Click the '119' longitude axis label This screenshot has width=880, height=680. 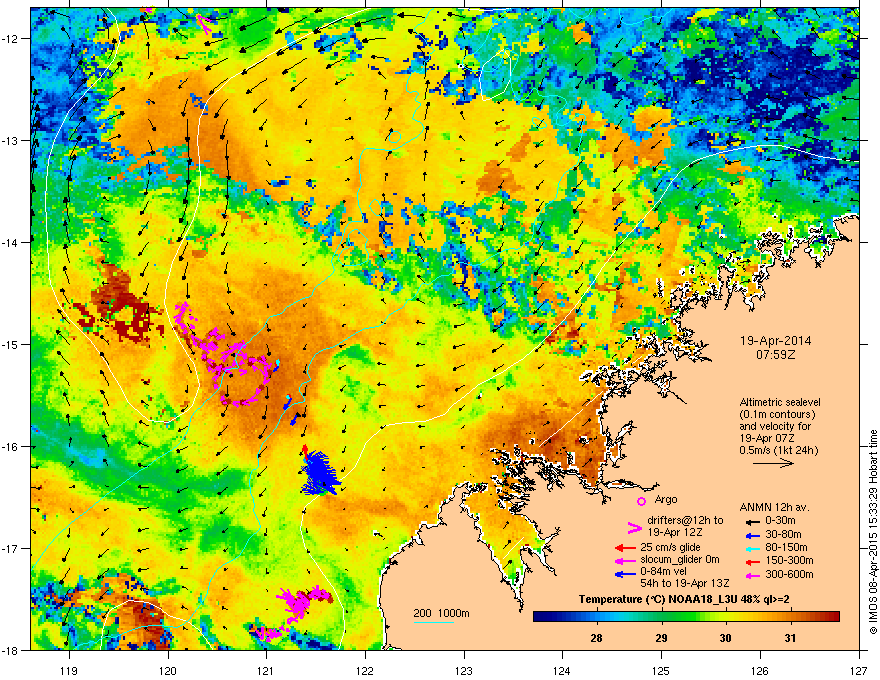click(69, 670)
